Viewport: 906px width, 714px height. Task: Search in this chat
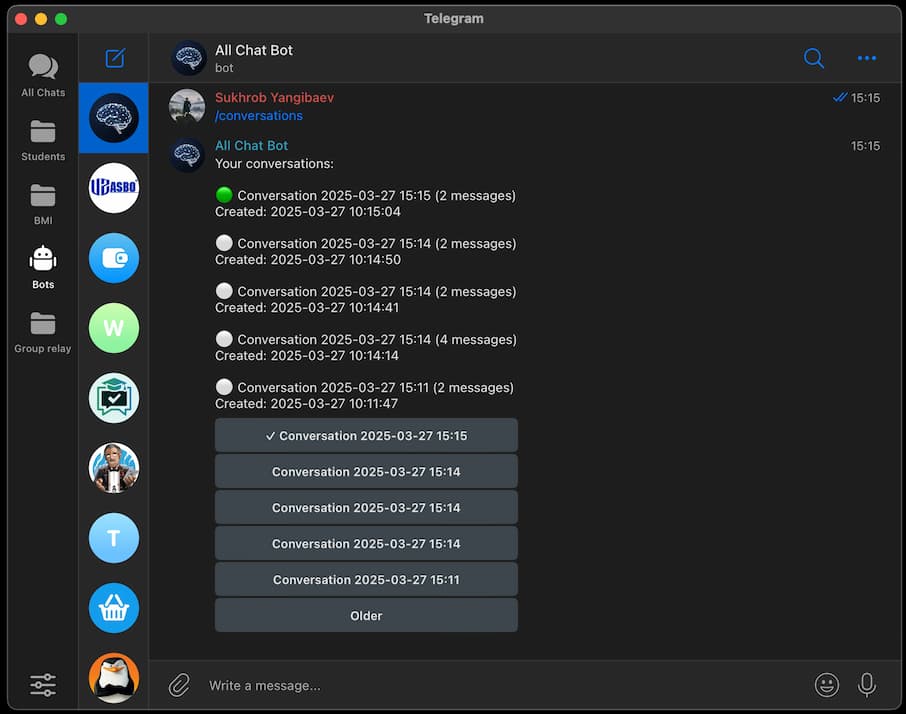pyautogui.click(x=814, y=58)
